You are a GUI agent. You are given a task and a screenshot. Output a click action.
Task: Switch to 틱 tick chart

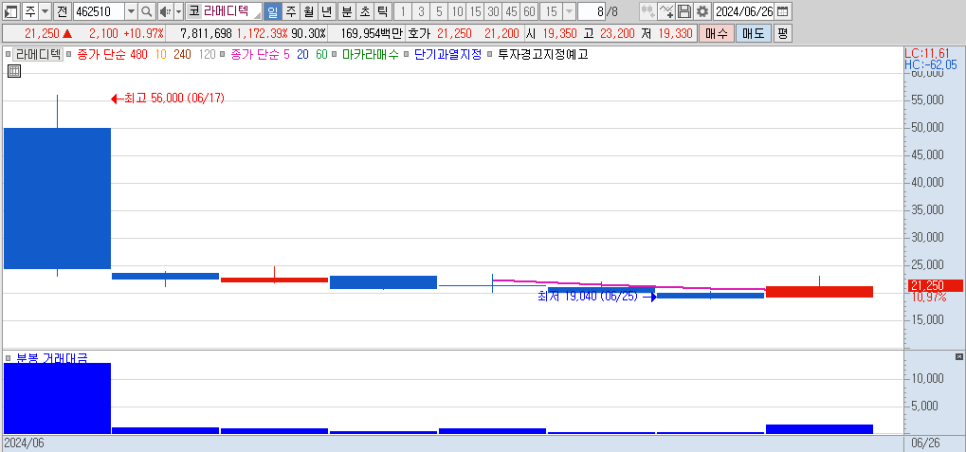pos(383,12)
